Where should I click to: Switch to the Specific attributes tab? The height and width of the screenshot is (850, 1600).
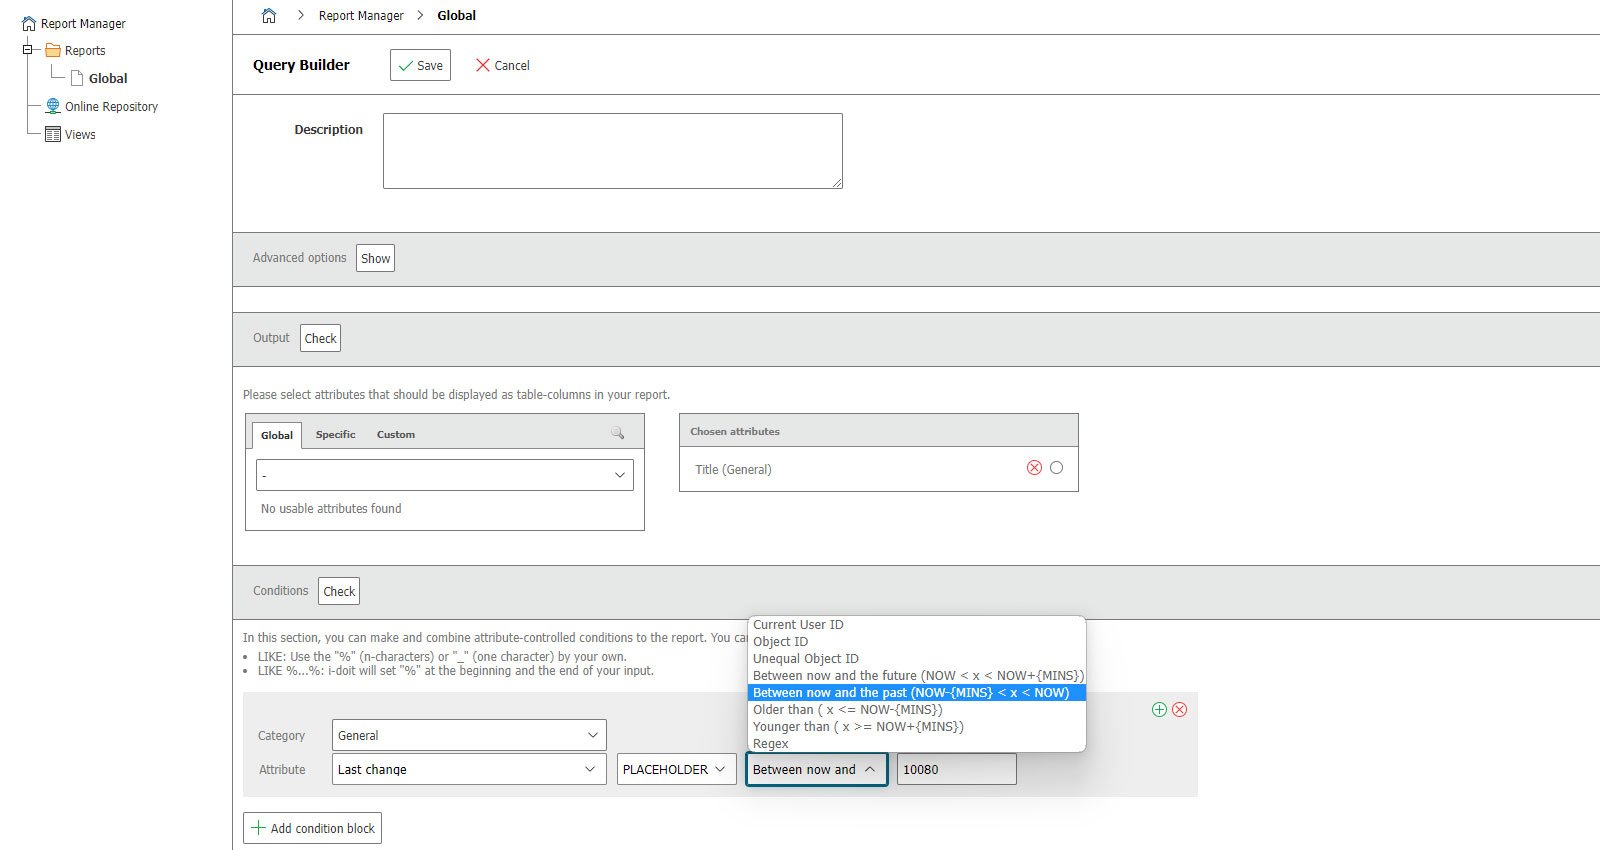(335, 434)
